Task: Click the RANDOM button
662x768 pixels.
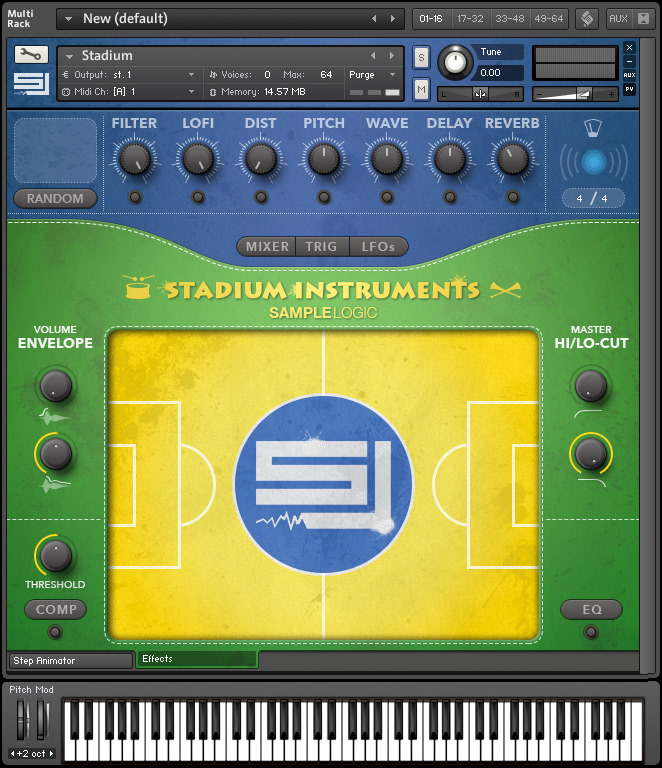Action: 55,198
